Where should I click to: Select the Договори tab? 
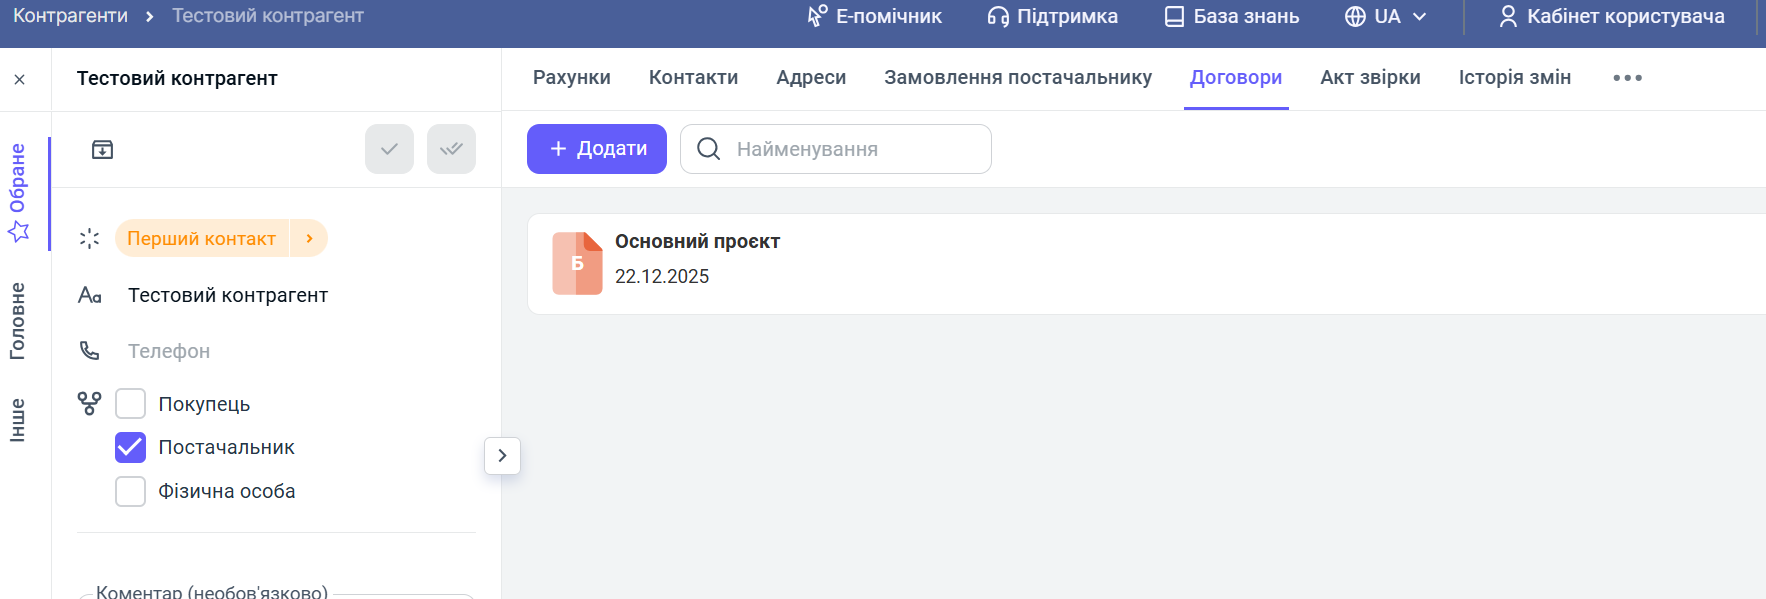[x=1236, y=78]
